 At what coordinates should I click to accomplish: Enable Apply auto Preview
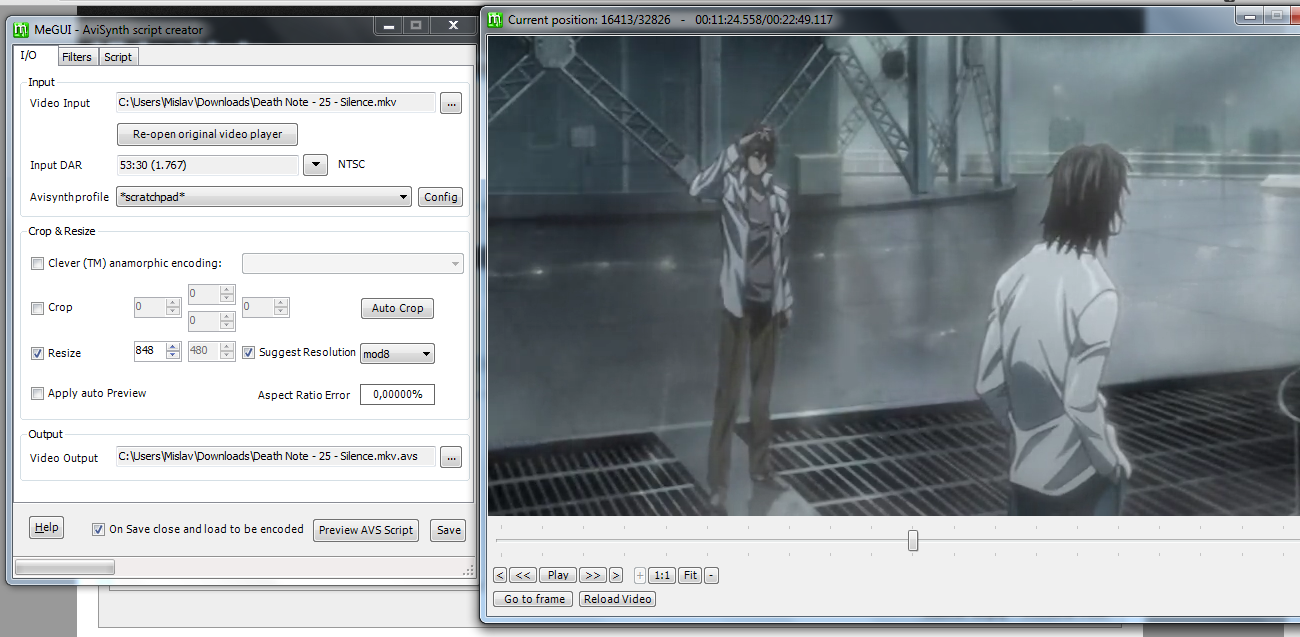(x=38, y=394)
